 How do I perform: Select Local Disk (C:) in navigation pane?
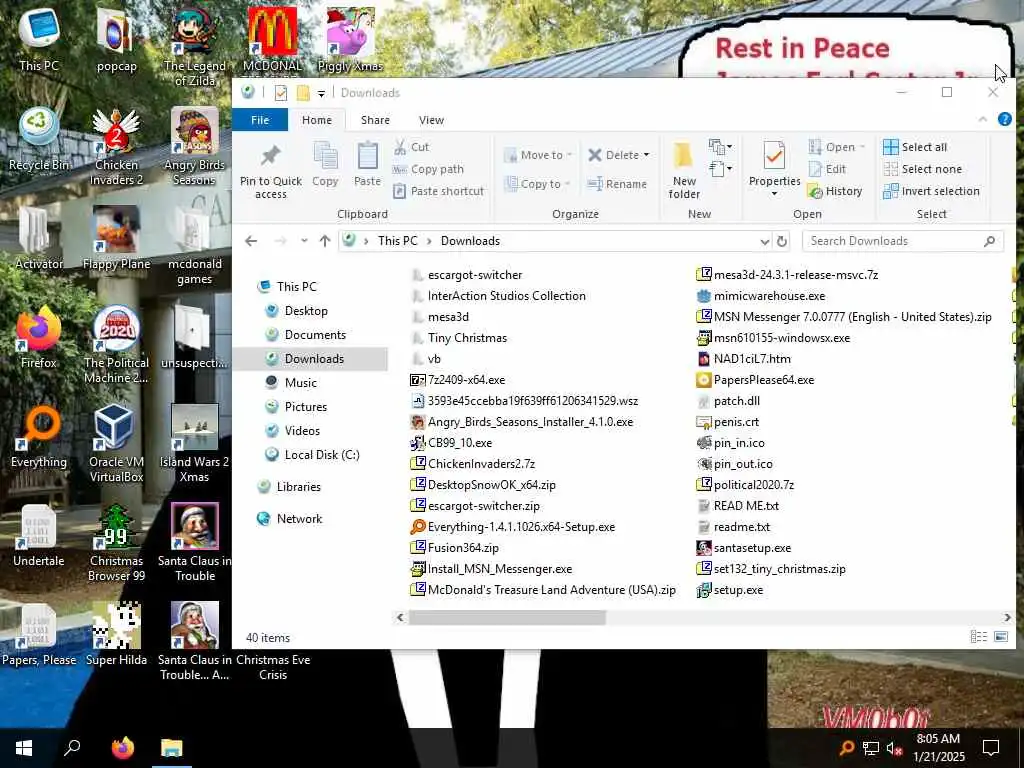point(322,455)
